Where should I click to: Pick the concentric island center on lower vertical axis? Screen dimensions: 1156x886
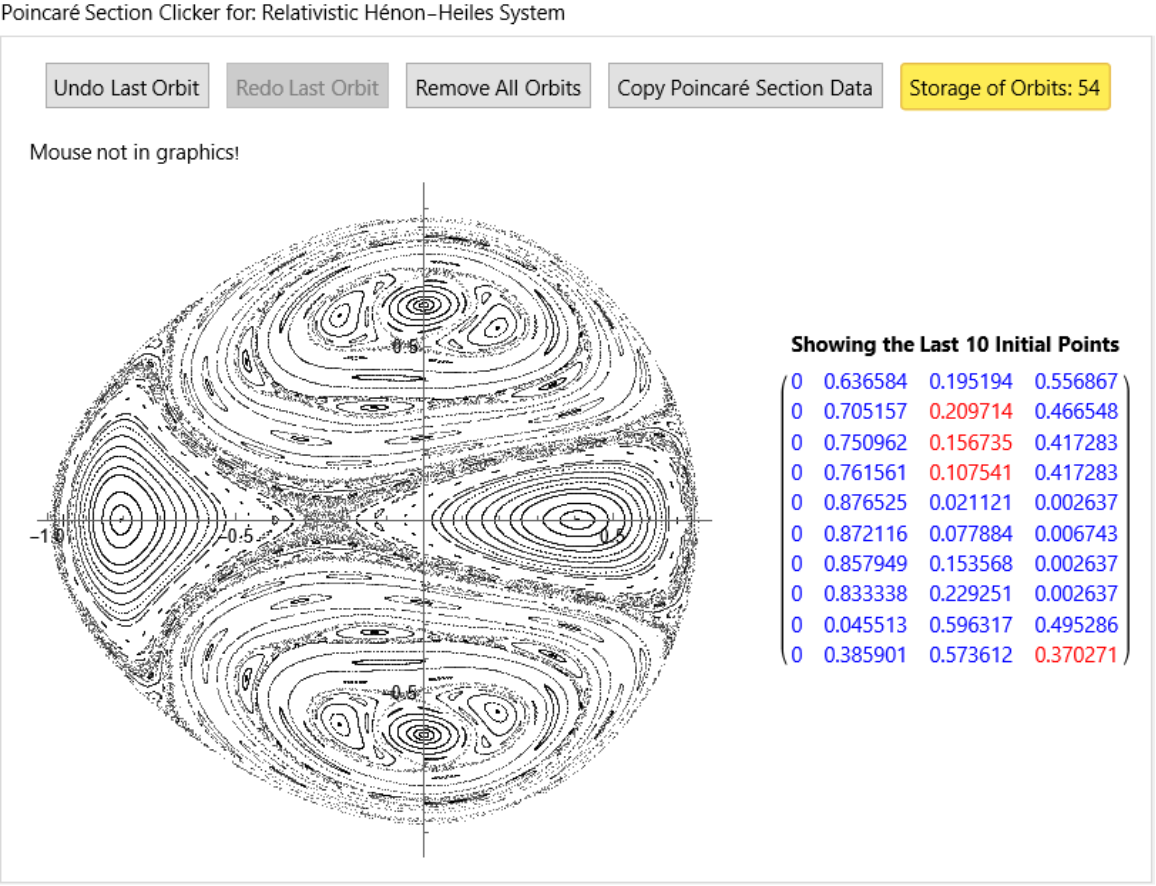(424, 734)
